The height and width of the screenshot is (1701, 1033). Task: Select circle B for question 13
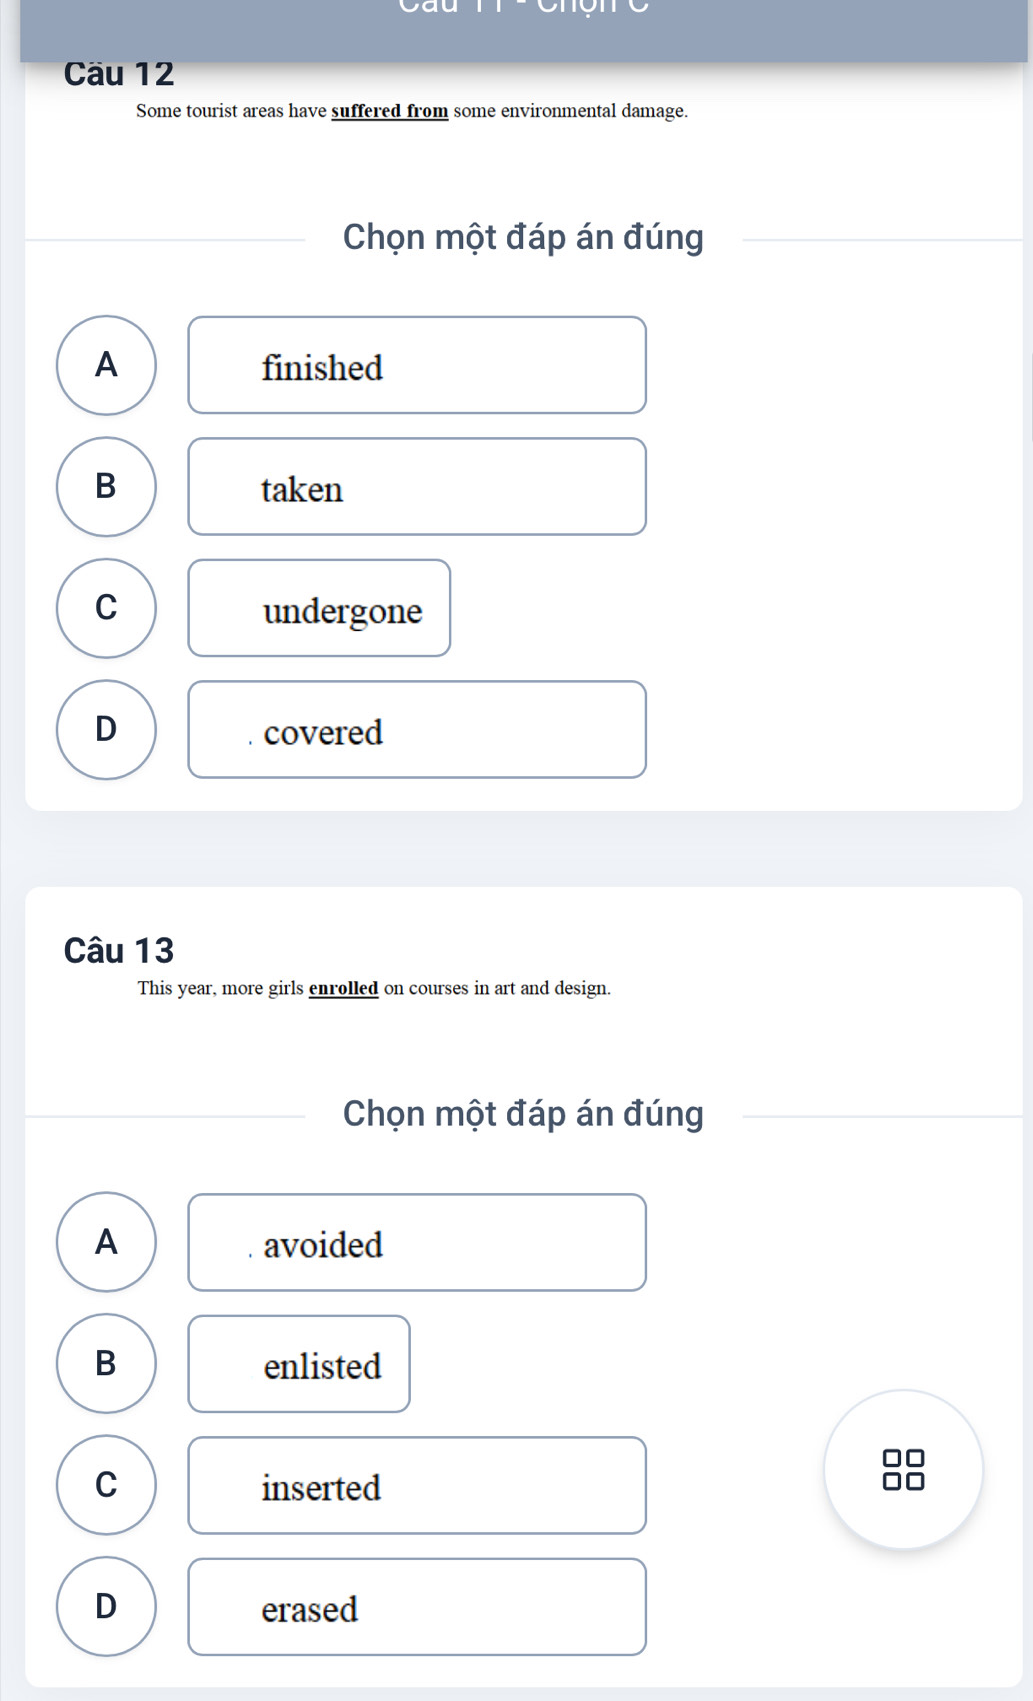[106, 1363]
